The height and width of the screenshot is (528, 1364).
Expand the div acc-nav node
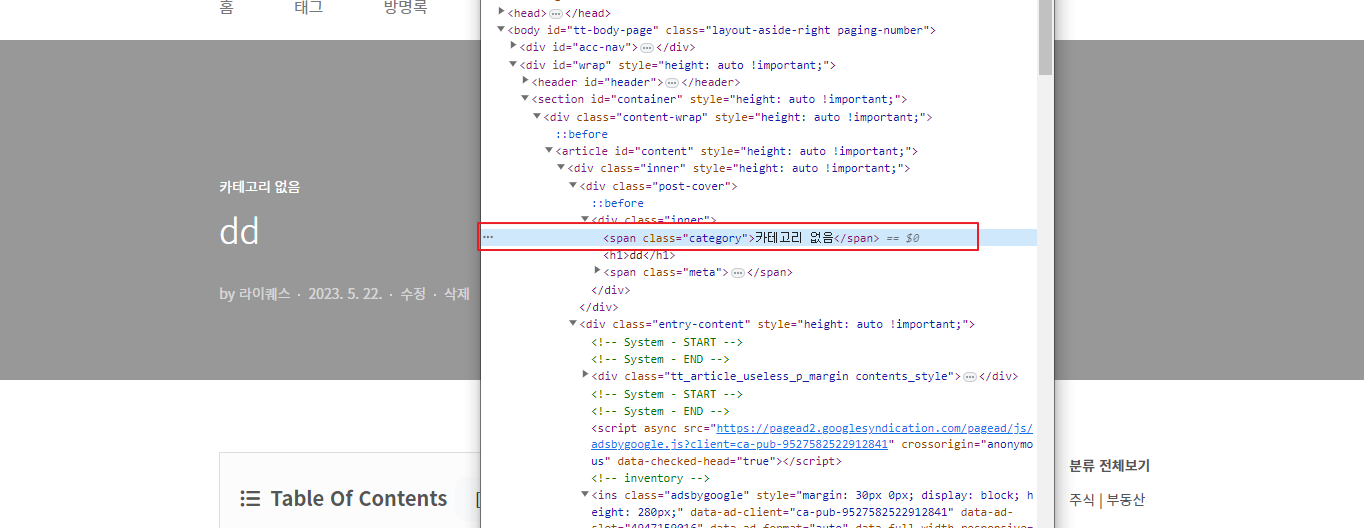coord(514,47)
